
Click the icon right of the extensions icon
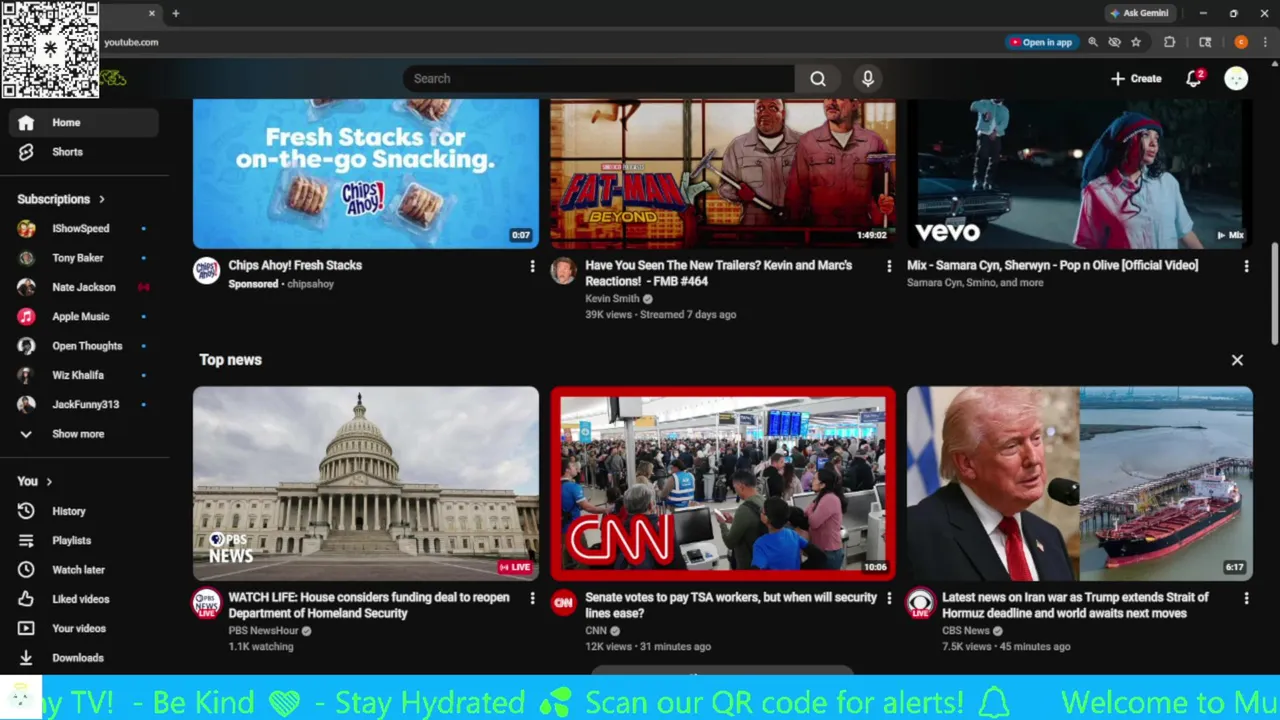coord(1205,42)
